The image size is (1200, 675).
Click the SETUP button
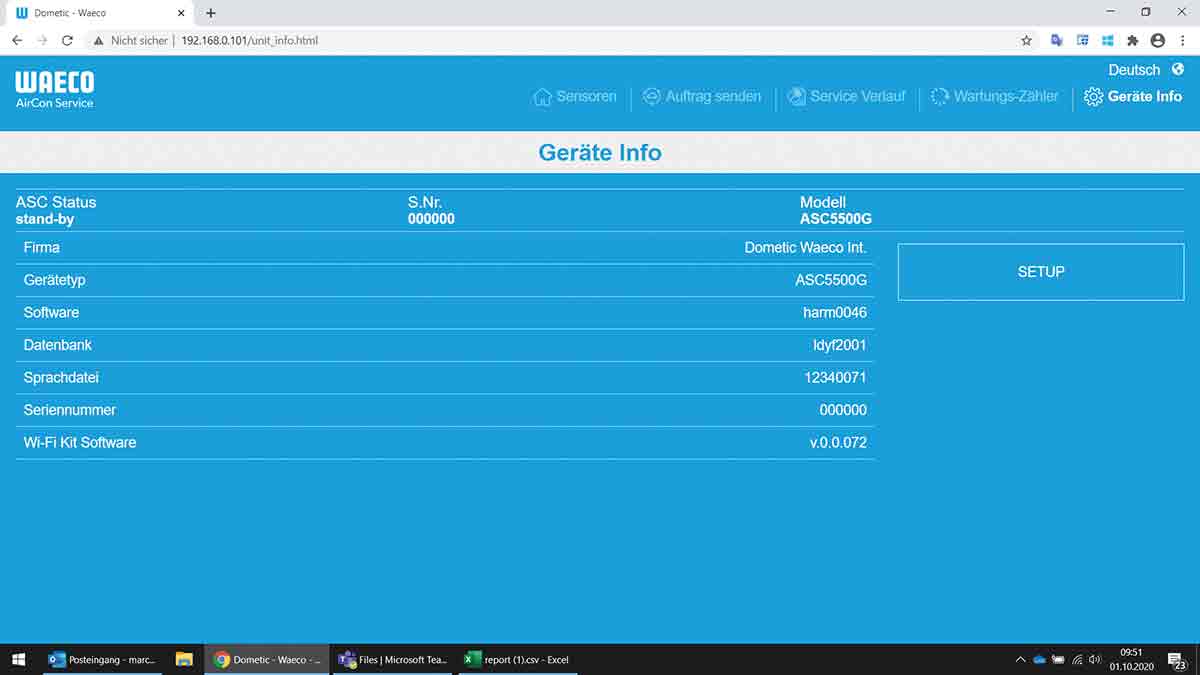click(1041, 272)
